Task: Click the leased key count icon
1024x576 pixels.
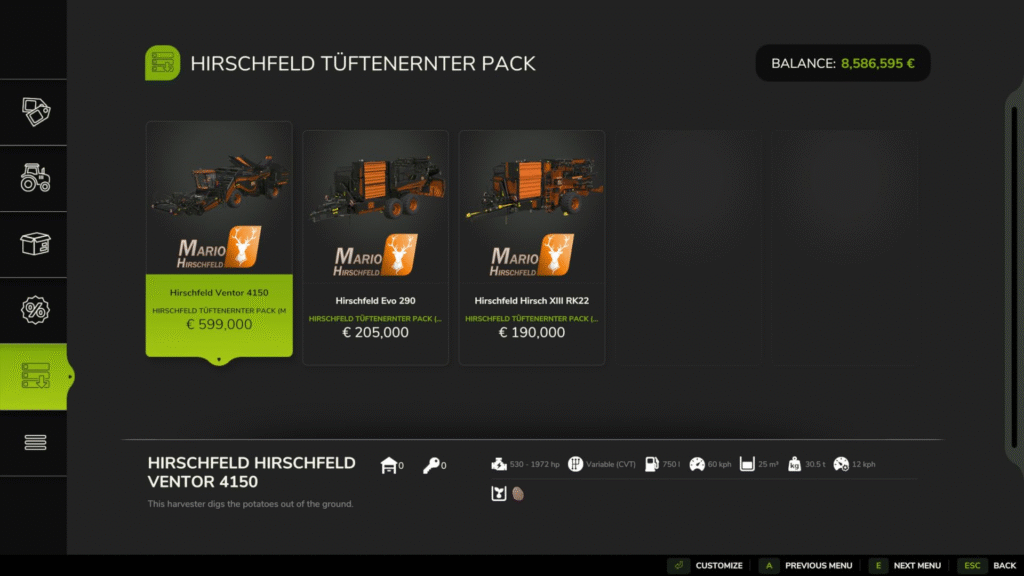Action: click(431, 465)
